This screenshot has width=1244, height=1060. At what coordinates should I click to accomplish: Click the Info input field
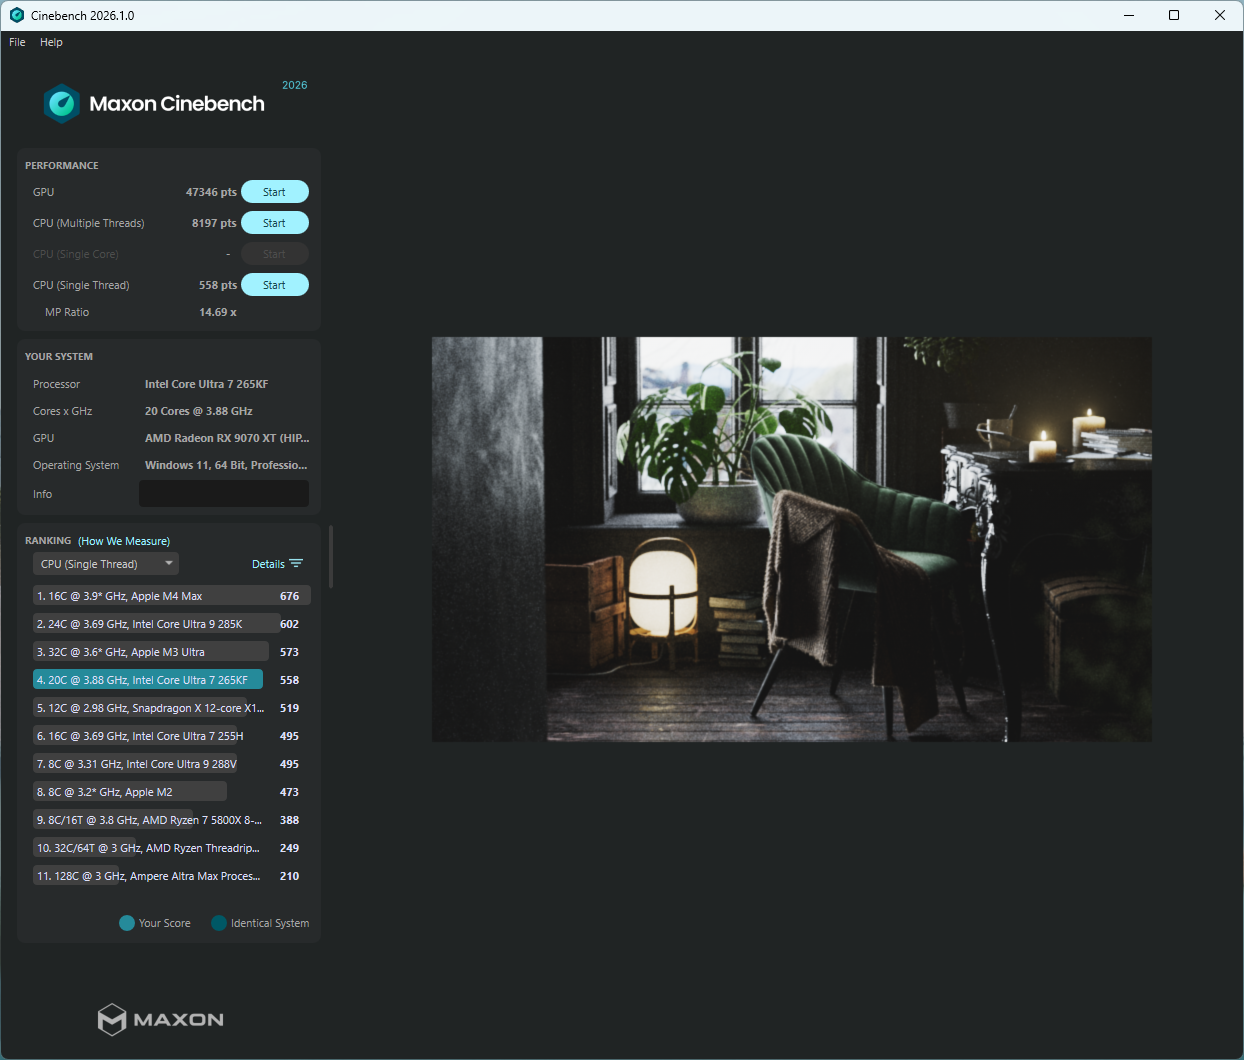point(224,494)
